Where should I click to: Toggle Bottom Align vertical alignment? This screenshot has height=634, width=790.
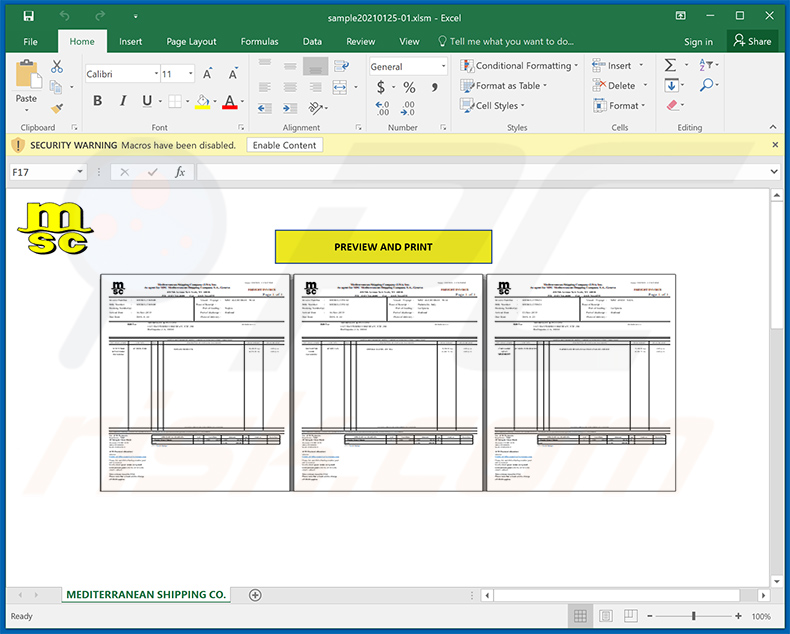315,66
